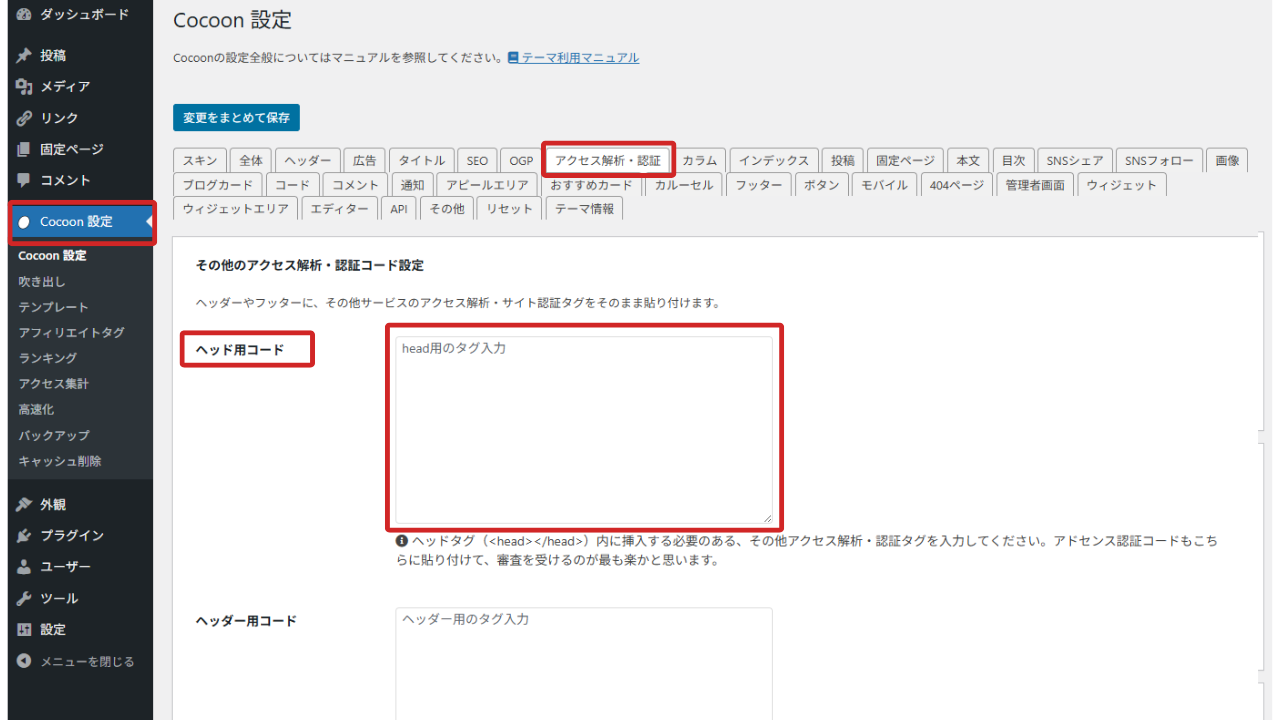Click the plug icon beside プラグイン
The image size is (1280, 720).
point(25,536)
